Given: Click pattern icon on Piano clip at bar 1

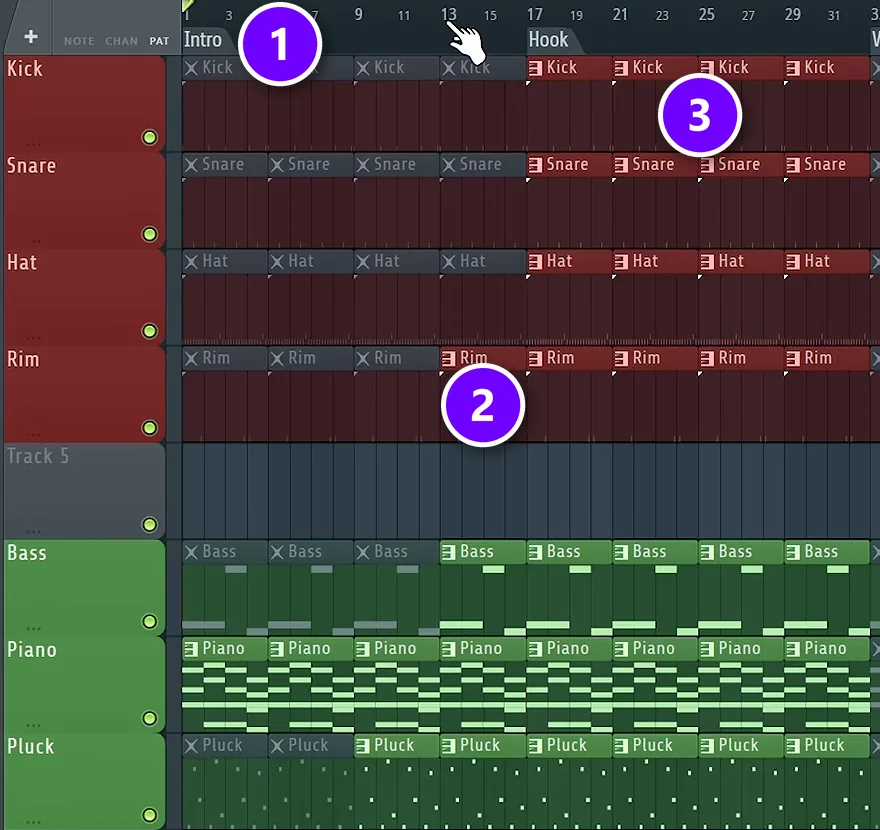Looking at the screenshot, I should 191,649.
